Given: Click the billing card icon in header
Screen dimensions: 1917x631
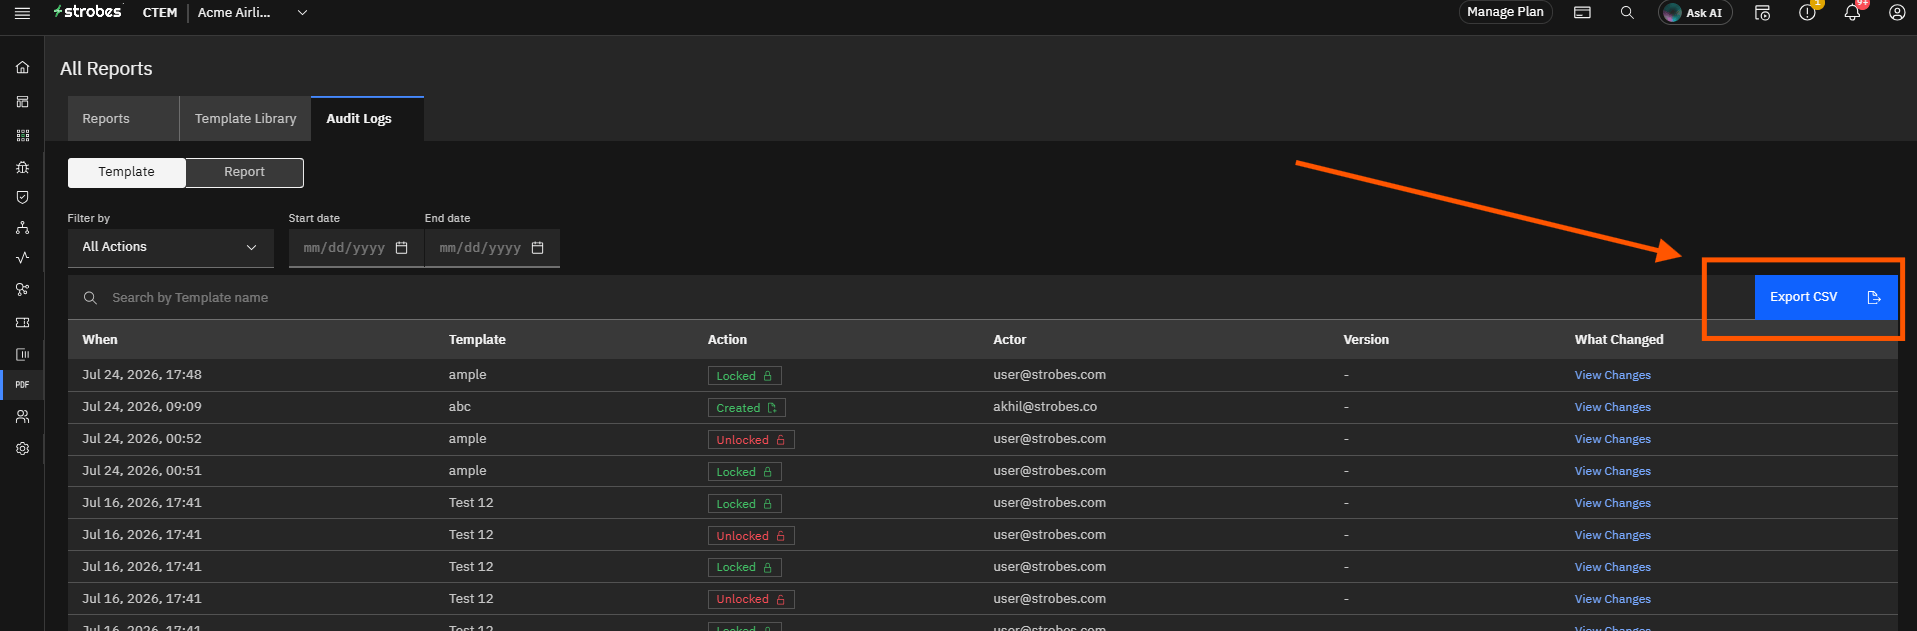Looking at the screenshot, I should (x=1582, y=13).
